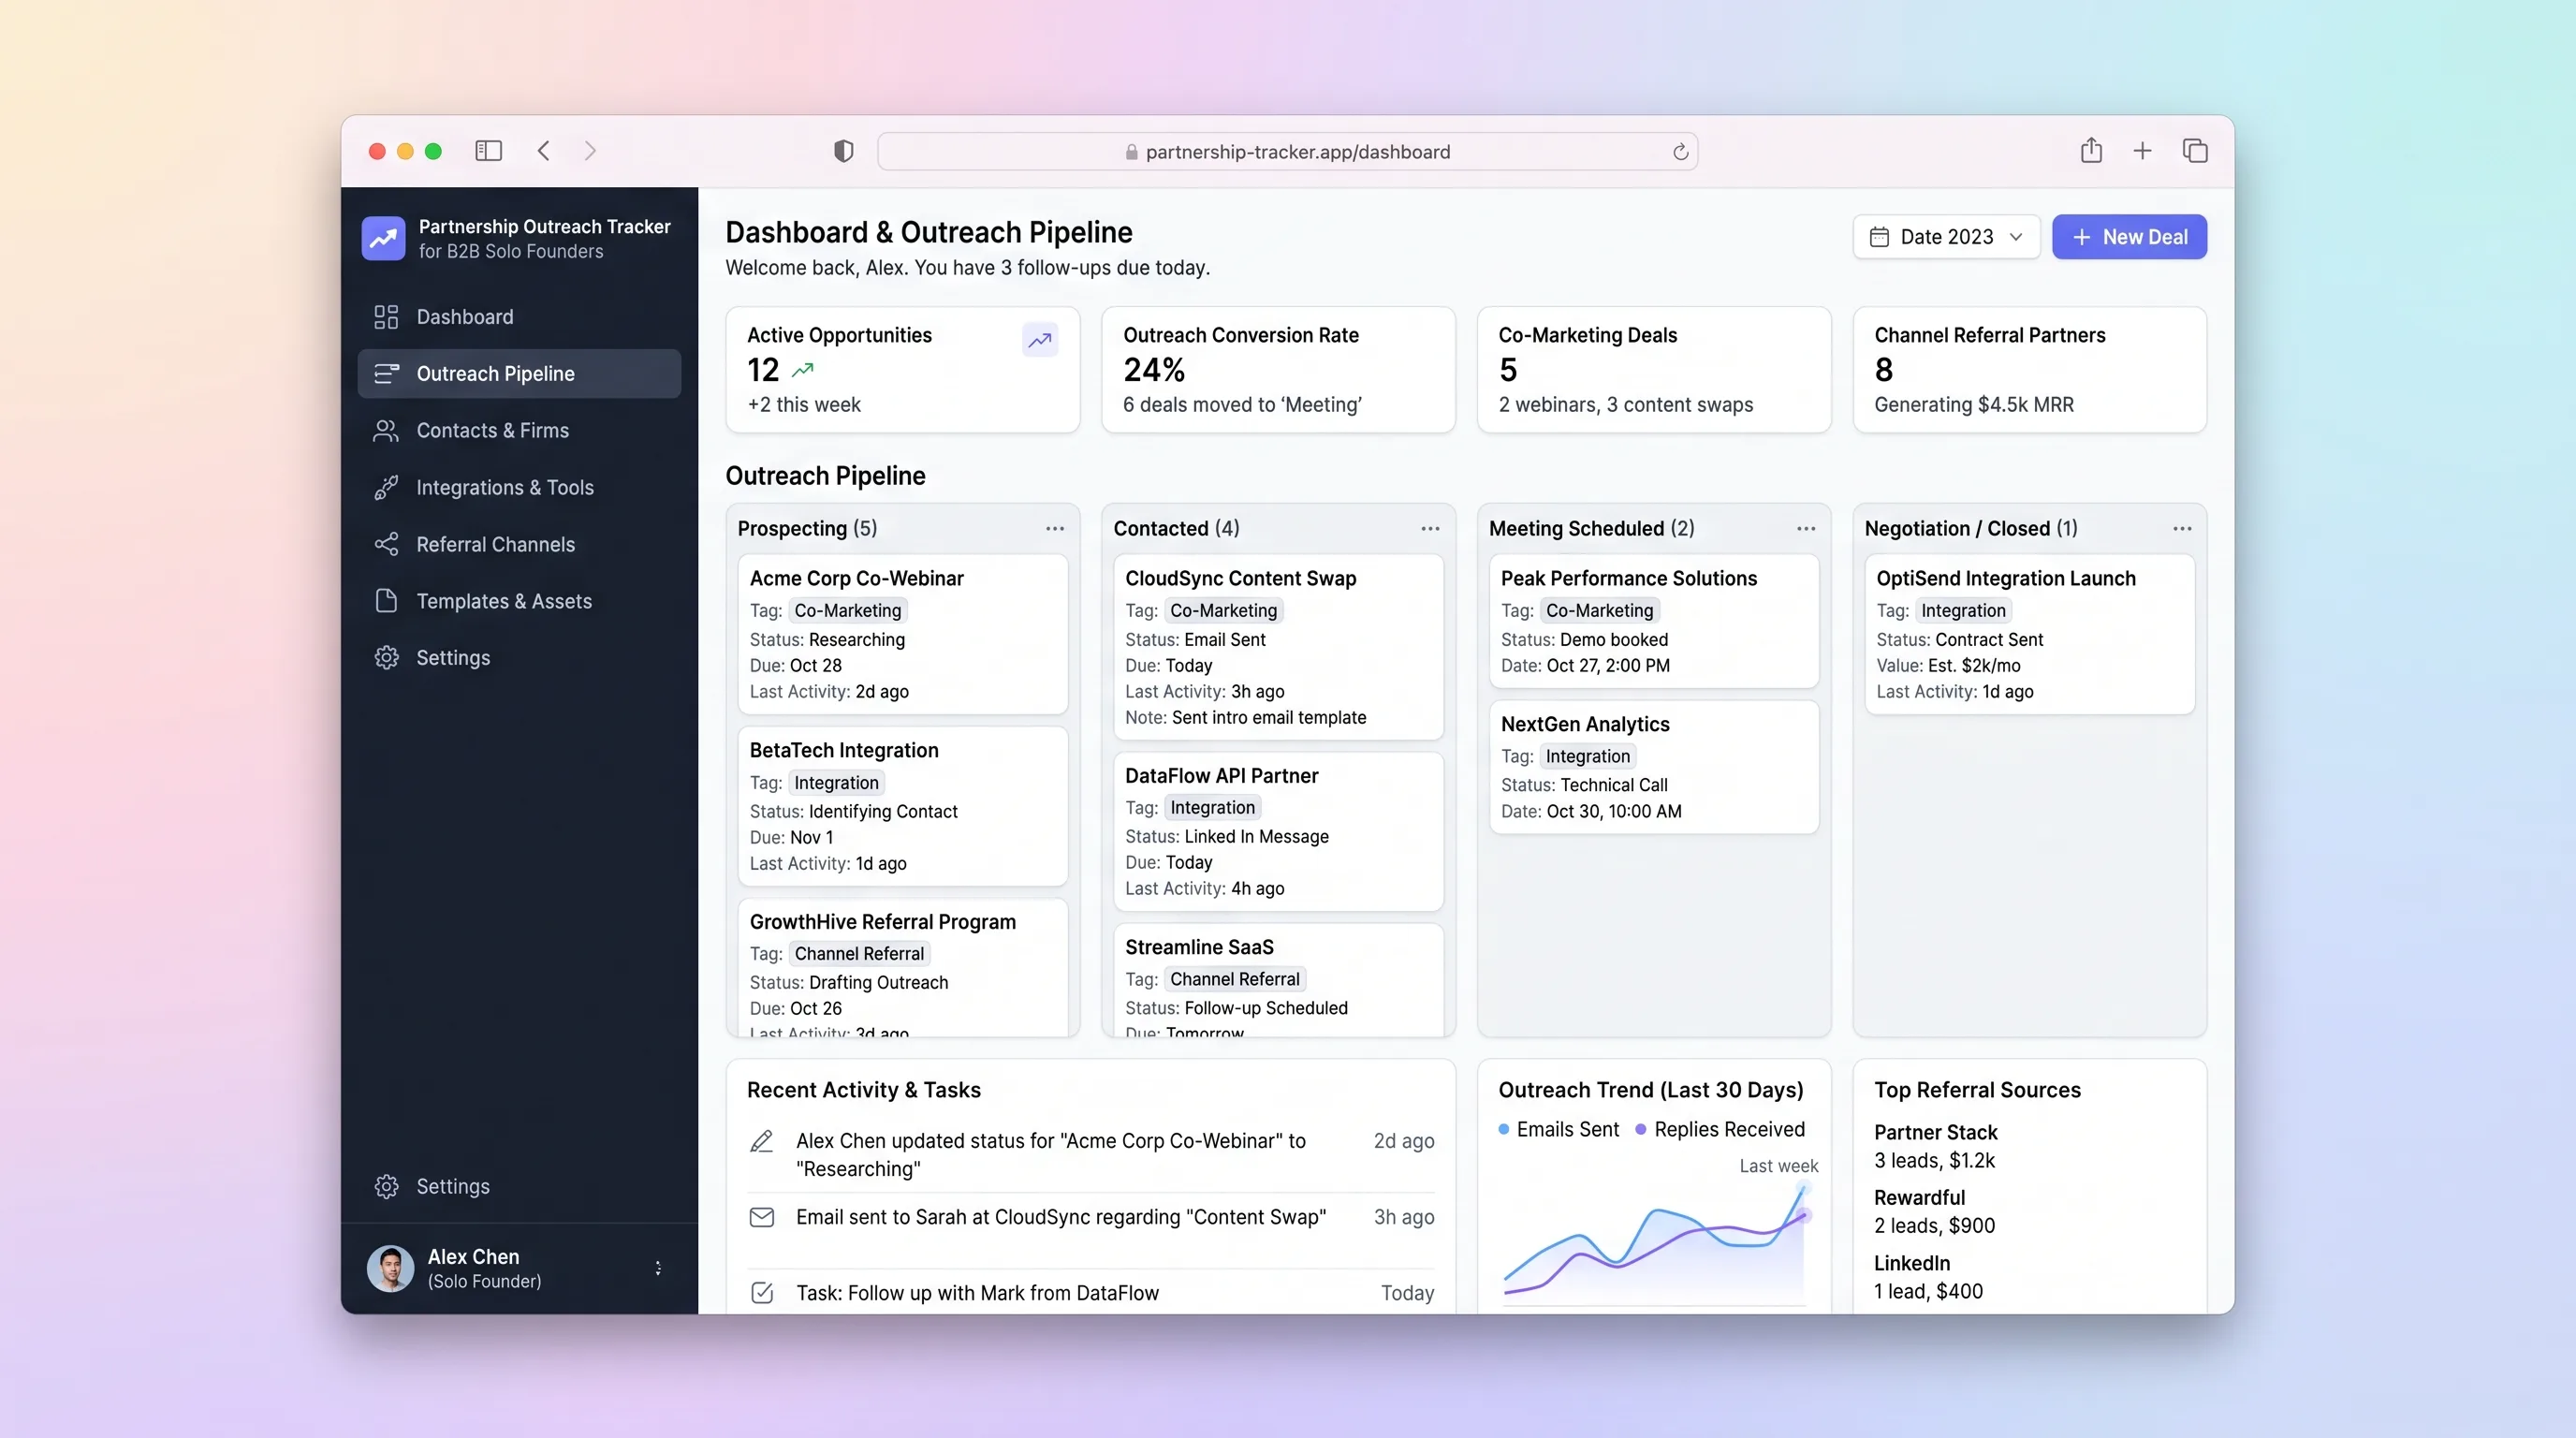The image size is (2576, 1438).
Task: Navigate to Referral Channels
Action: [x=519, y=545]
